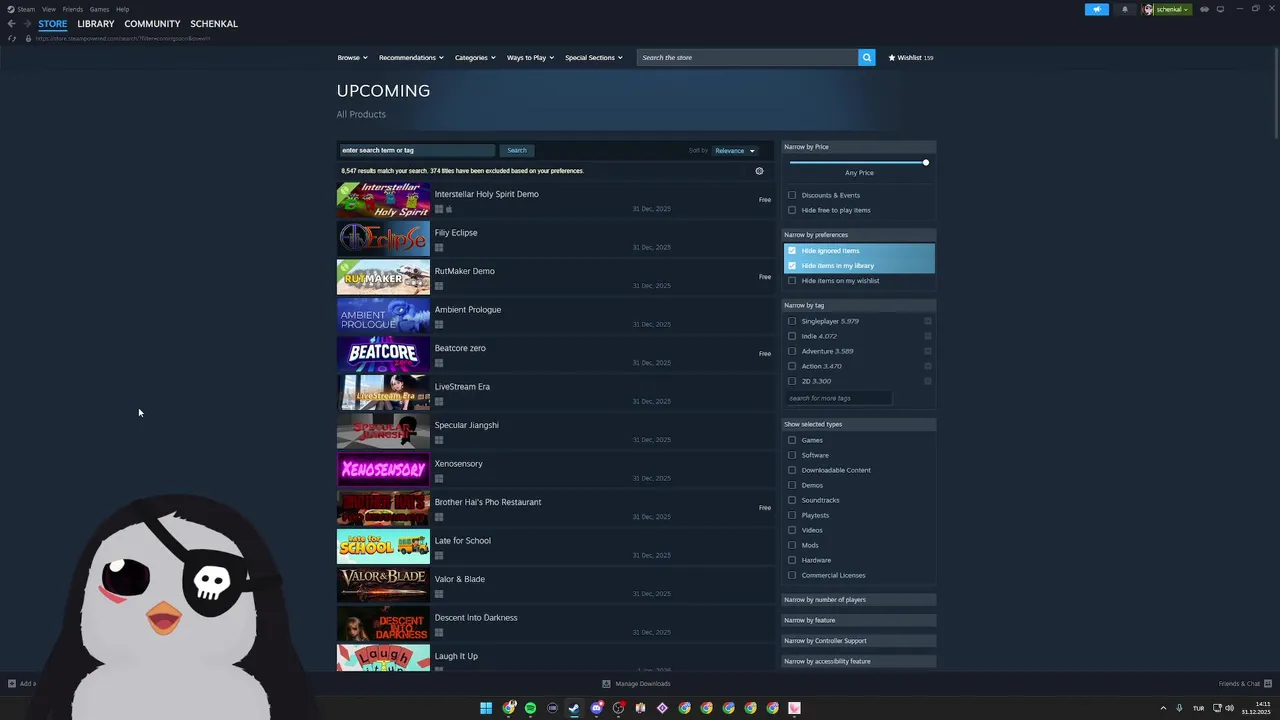Expand Narrow by Controller Support
This screenshot has width=1280, height=720.
click(859, 641)
